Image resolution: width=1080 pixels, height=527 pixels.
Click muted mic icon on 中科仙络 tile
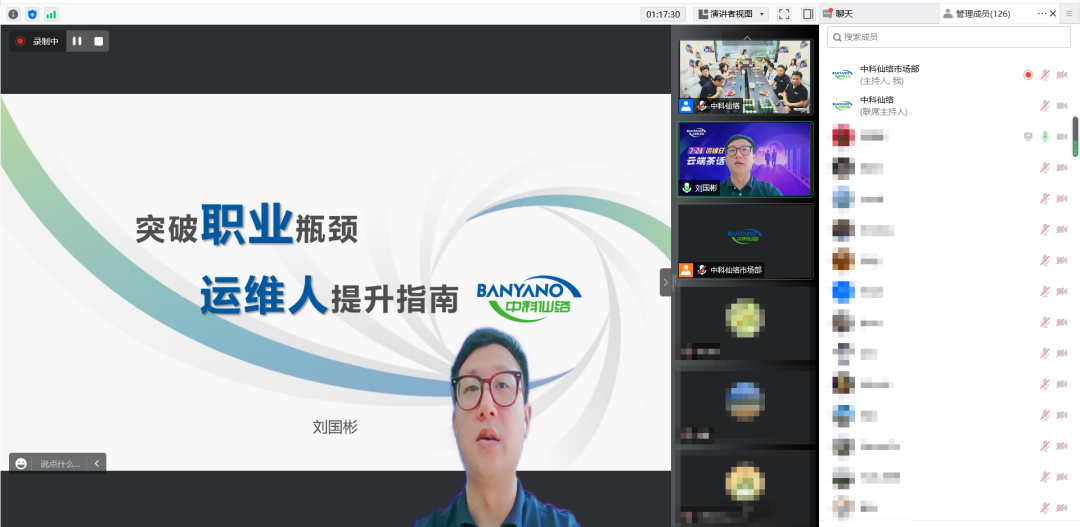[x=702, y=106]
